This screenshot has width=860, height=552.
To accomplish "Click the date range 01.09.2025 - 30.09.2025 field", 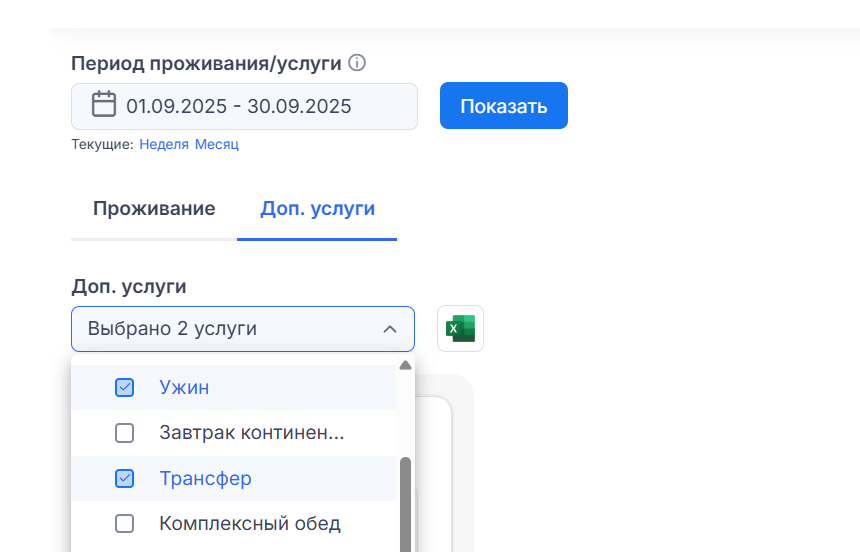I will (x=239, y=106).
